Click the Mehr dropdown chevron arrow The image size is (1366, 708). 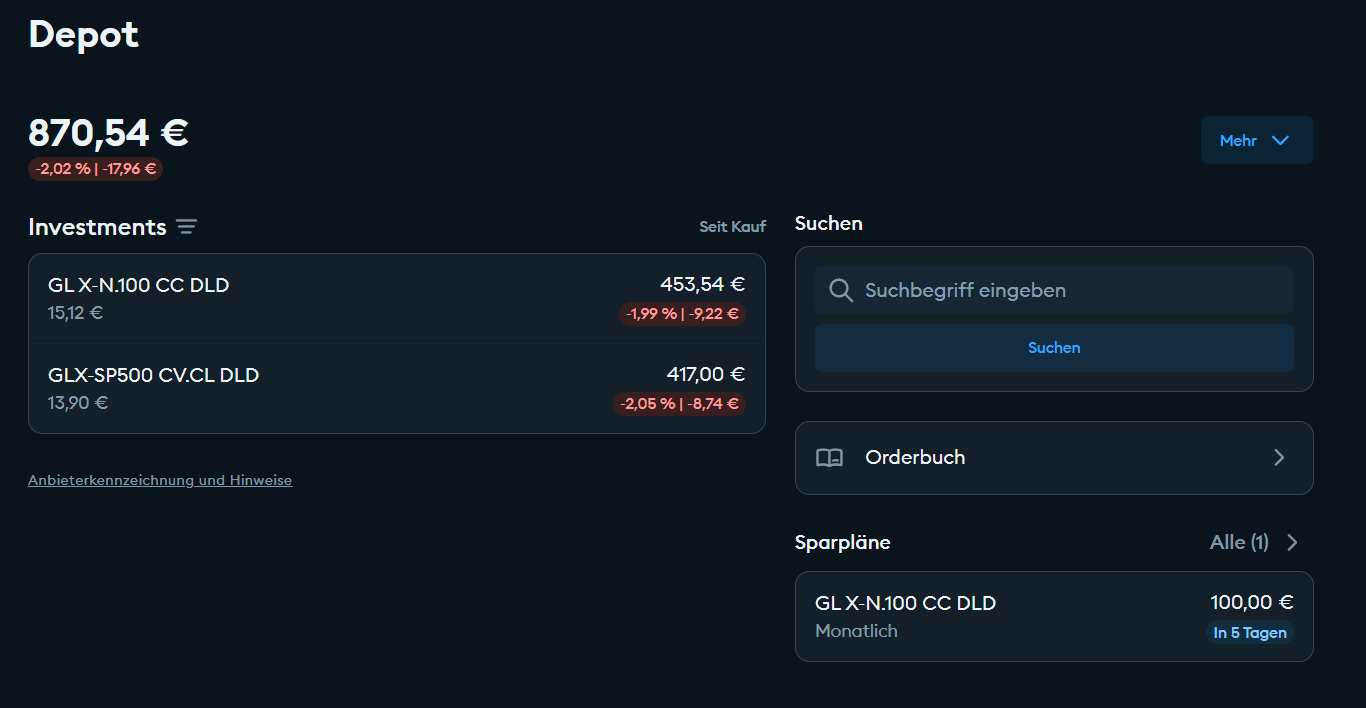click(1280, 141)
